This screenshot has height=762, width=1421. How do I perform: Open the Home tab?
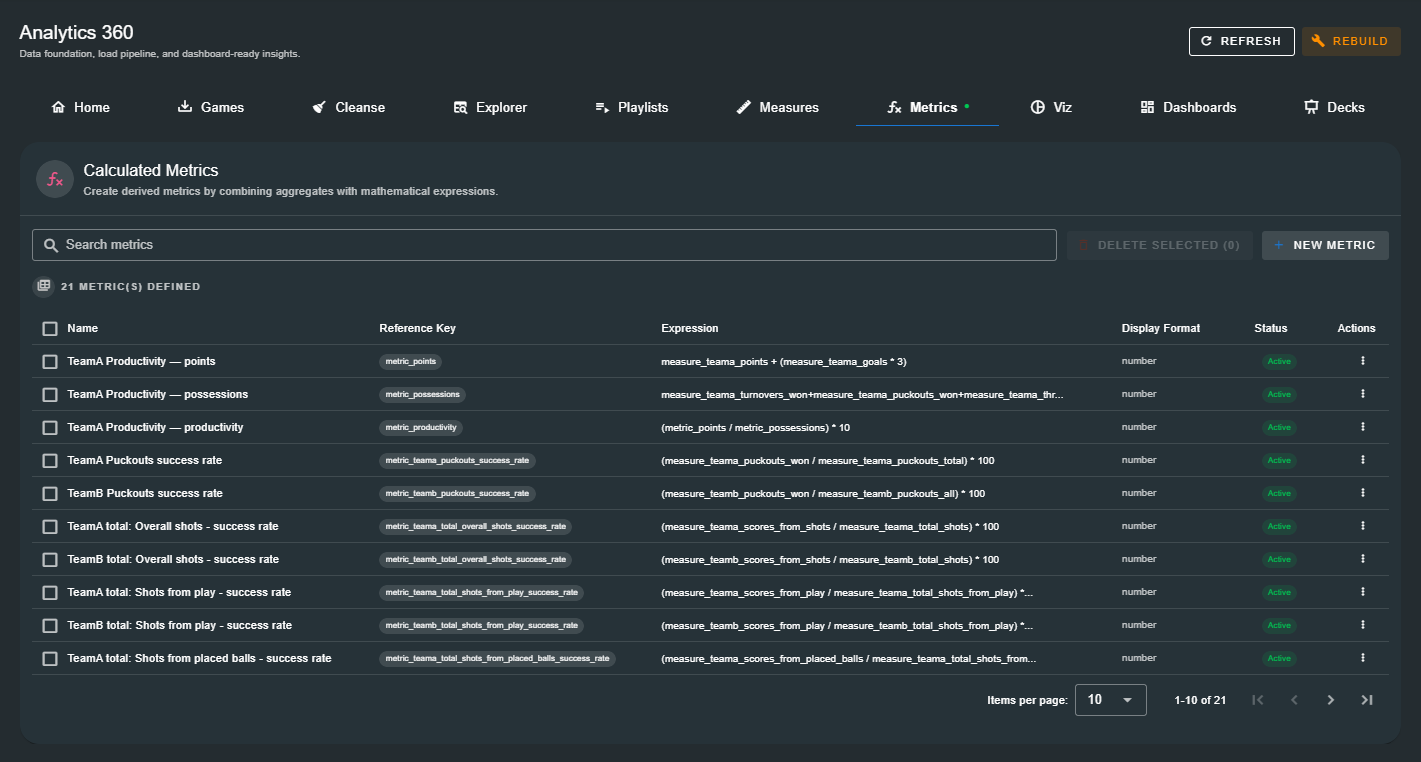coord(80,107)
